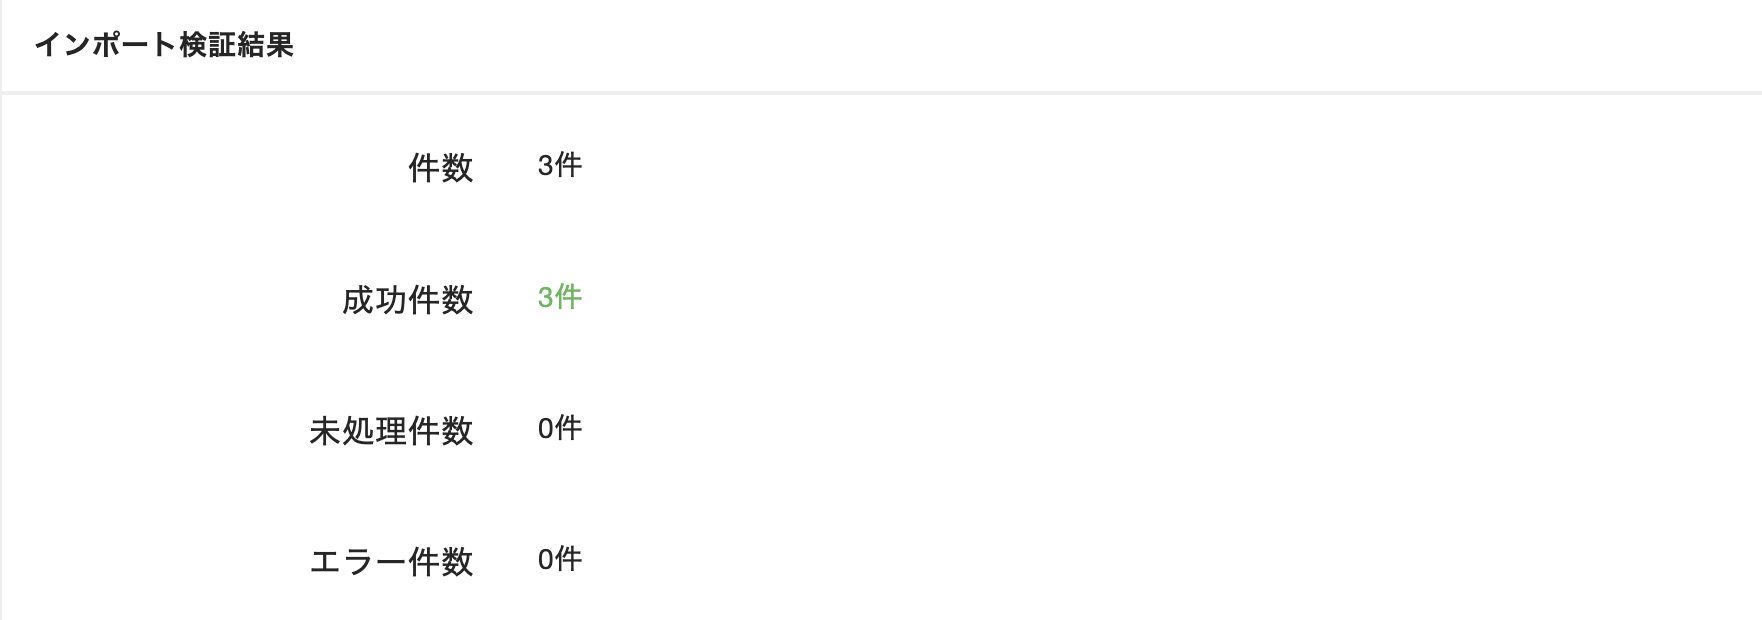Click the word 結果 in the heading
Viewport: 1762px width, 620px height.
pos(265,45)
